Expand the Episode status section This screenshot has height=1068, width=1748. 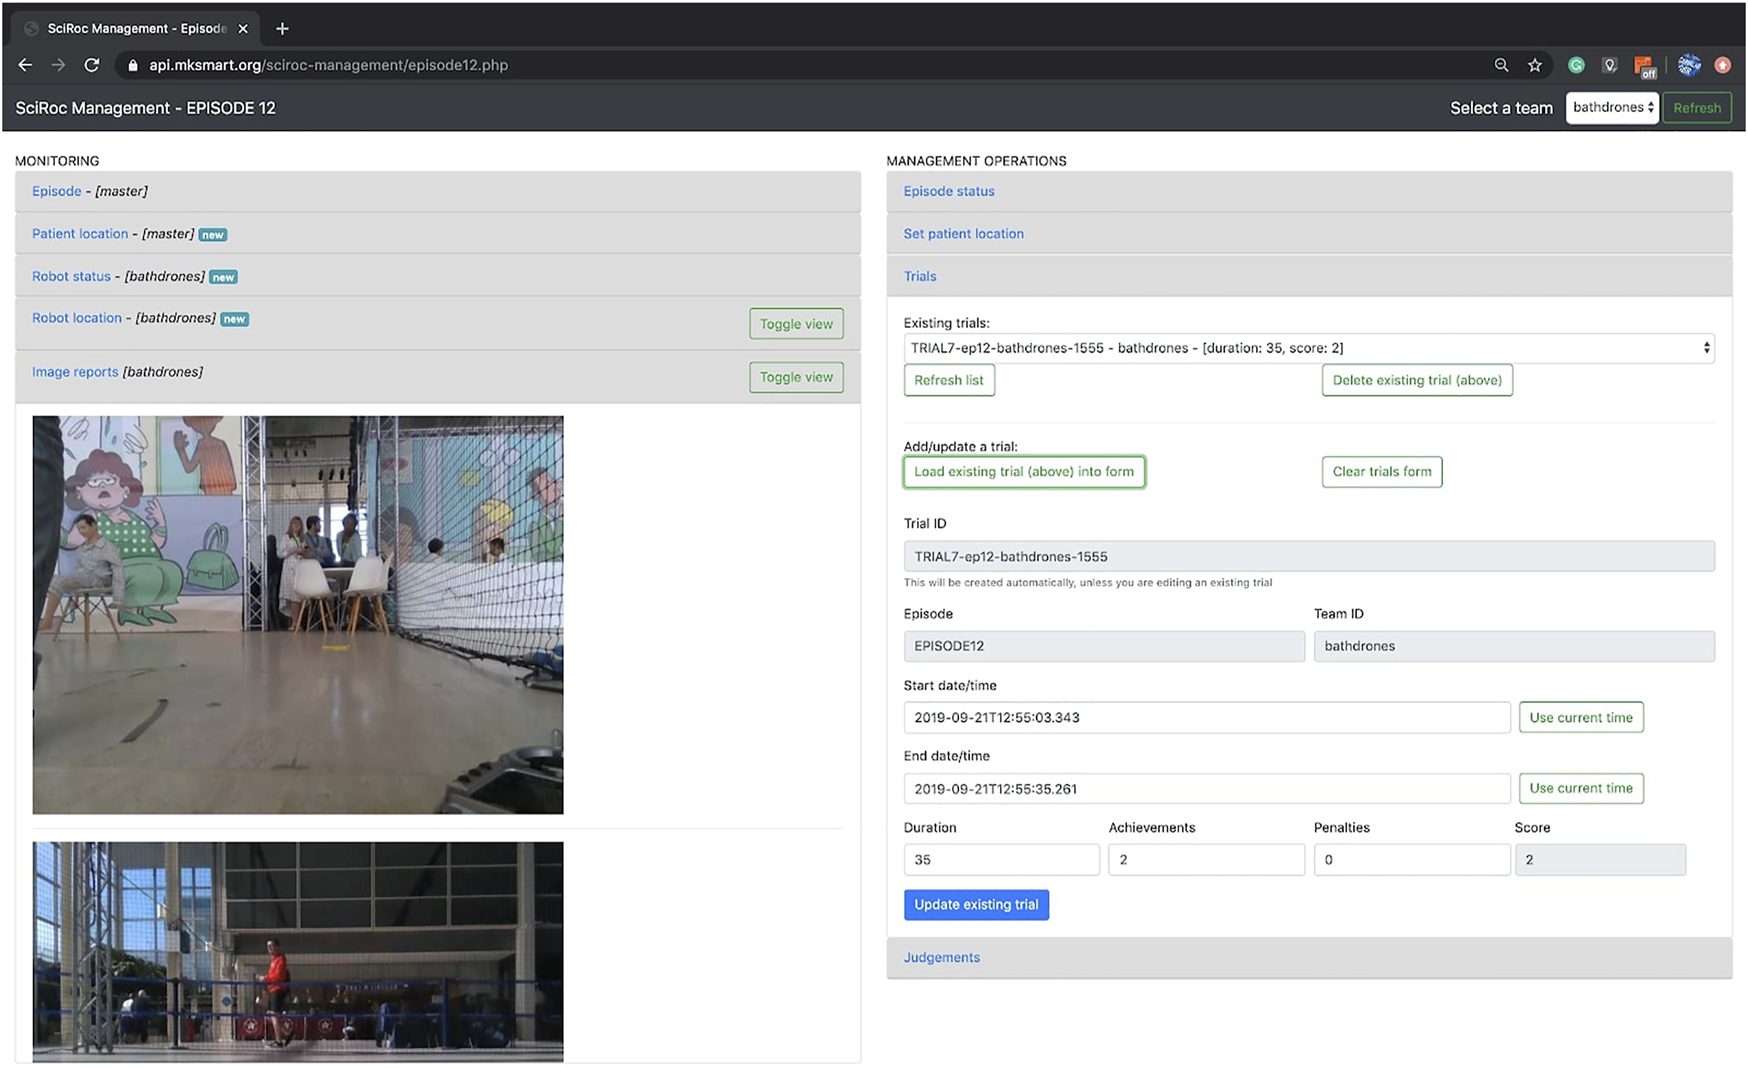coord(948,191)
